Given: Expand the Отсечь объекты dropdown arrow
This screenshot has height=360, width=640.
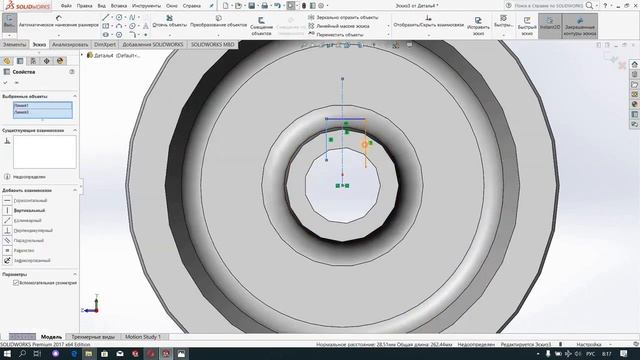Looking at the screenshot, I should [169, 35].
